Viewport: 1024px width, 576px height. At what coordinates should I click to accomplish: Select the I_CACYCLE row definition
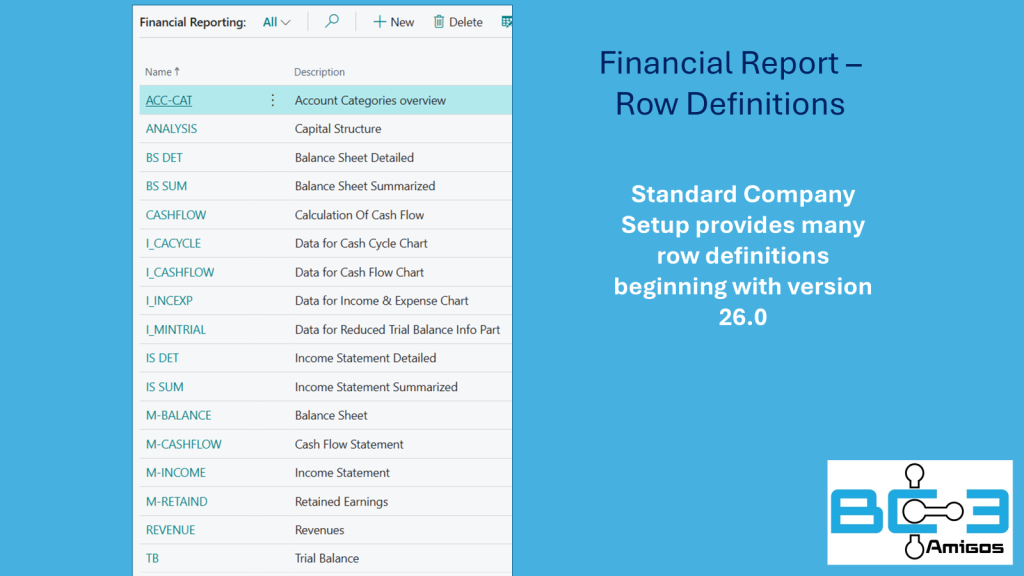point(173,244)
